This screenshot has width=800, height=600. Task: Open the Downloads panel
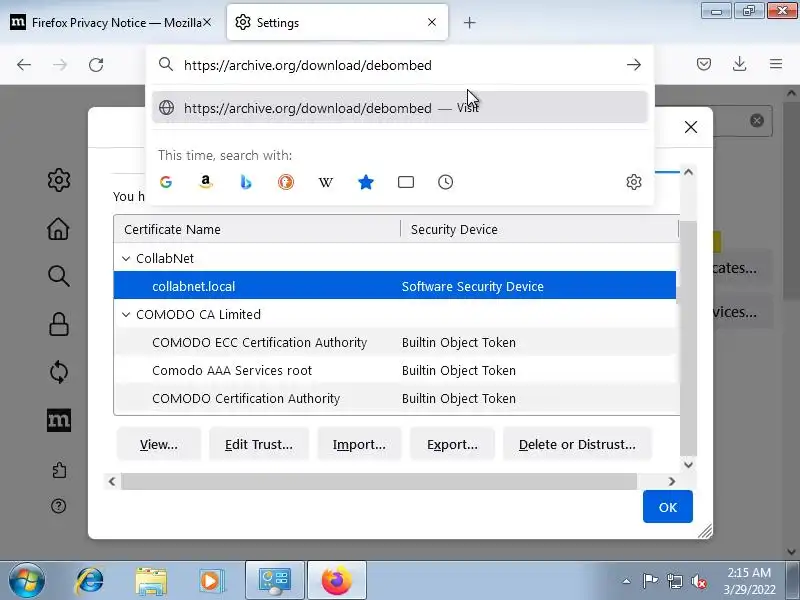(739, 64)
